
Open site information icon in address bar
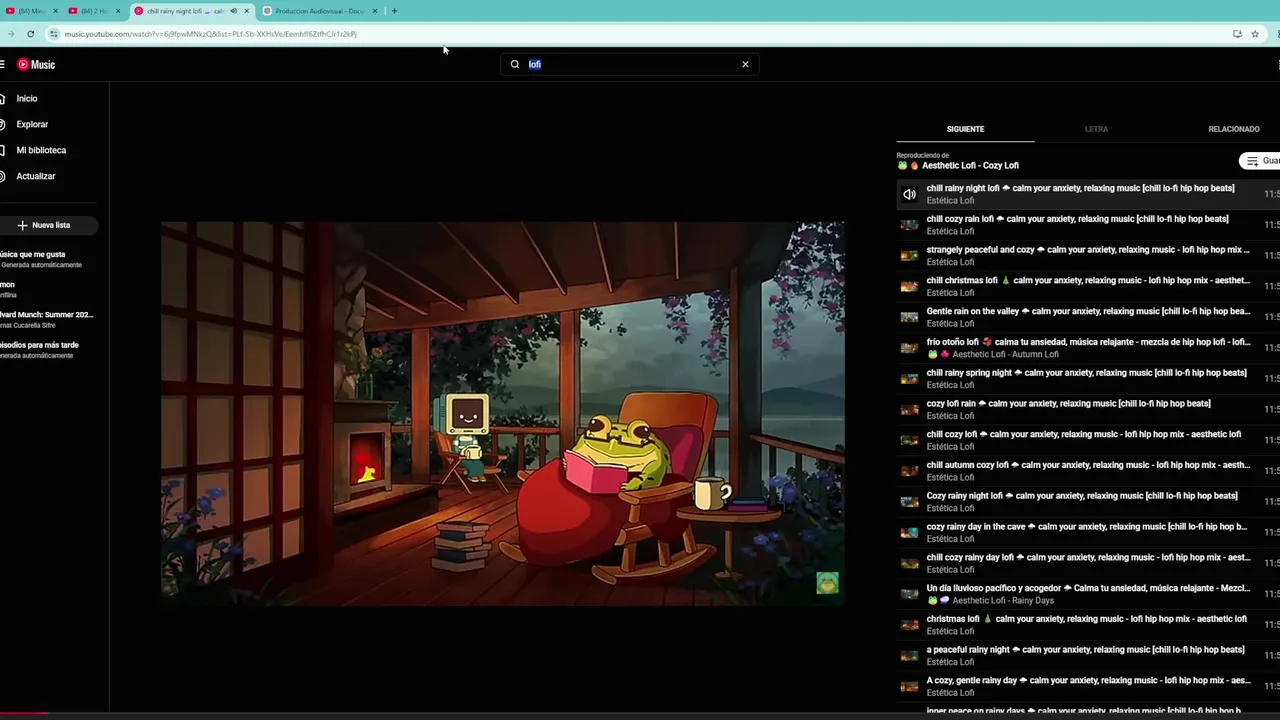tap(54, 34)
